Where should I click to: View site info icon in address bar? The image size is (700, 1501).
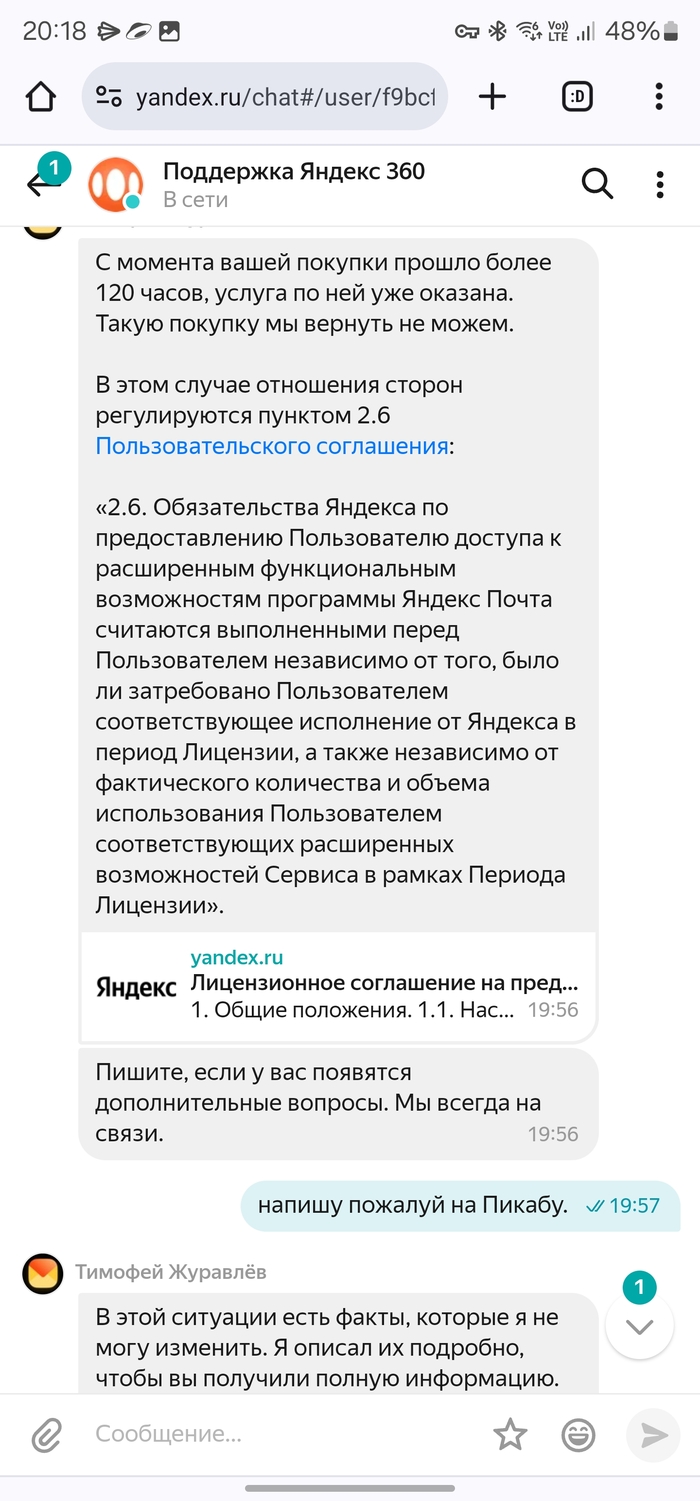pos(108,97)
